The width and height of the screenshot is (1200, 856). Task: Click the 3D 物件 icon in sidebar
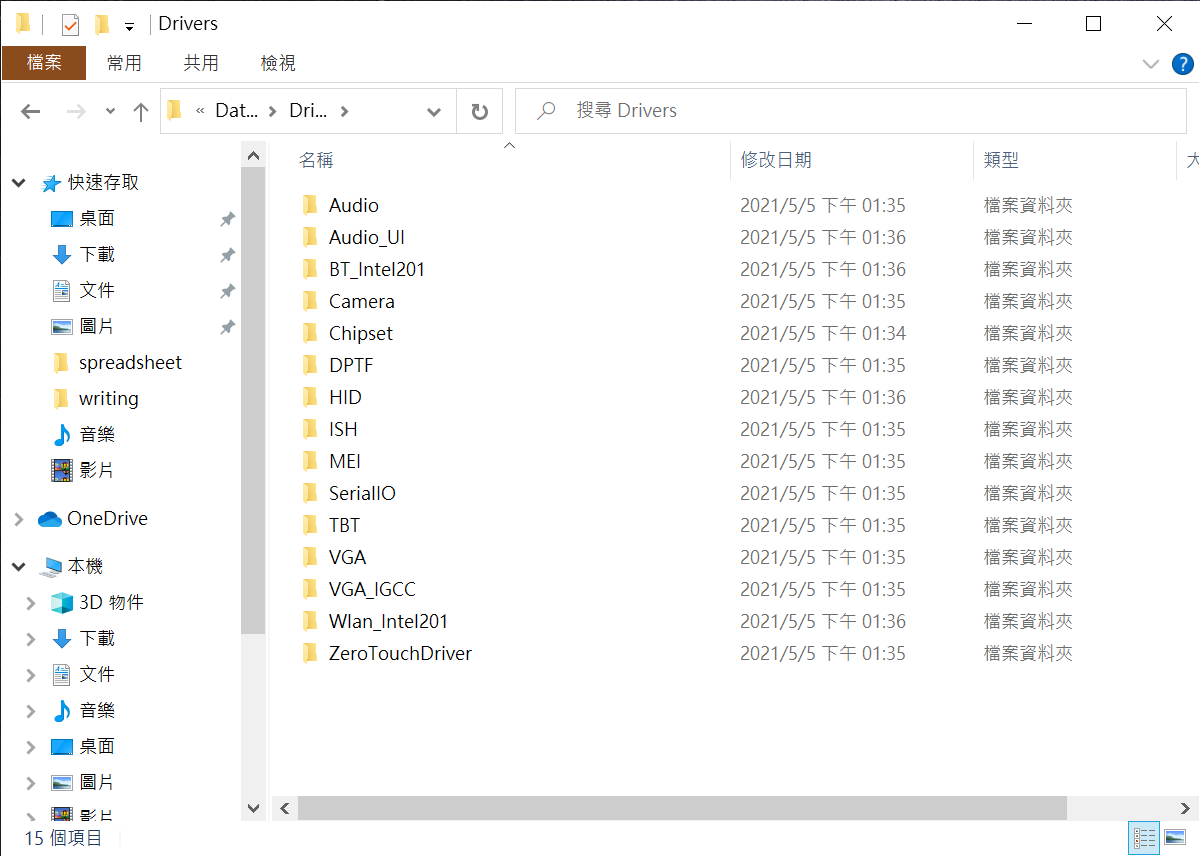click(62, 603)
